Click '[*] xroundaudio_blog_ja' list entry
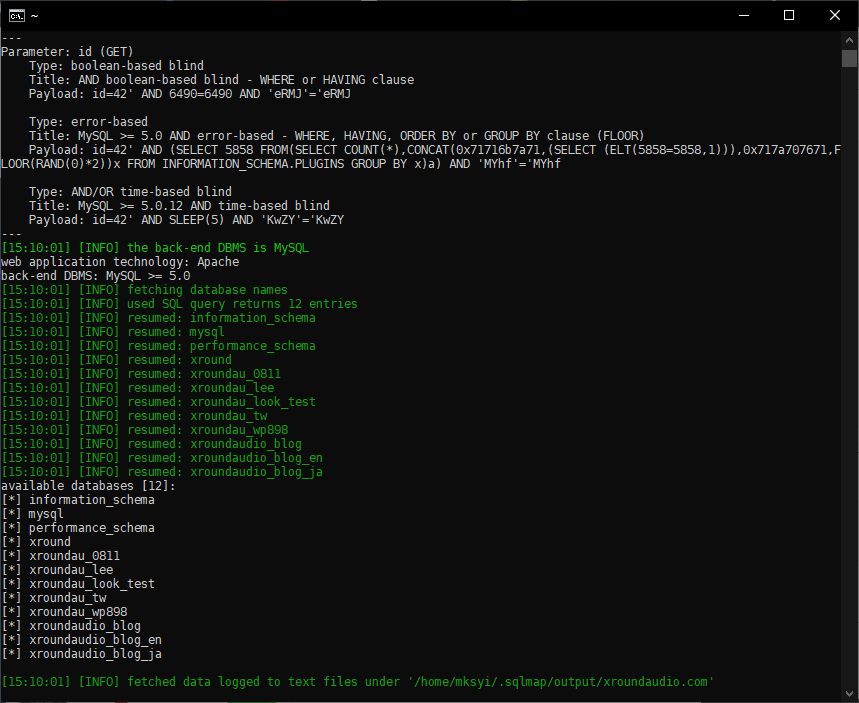Screen dimensions: 859x703 point(82,654)
